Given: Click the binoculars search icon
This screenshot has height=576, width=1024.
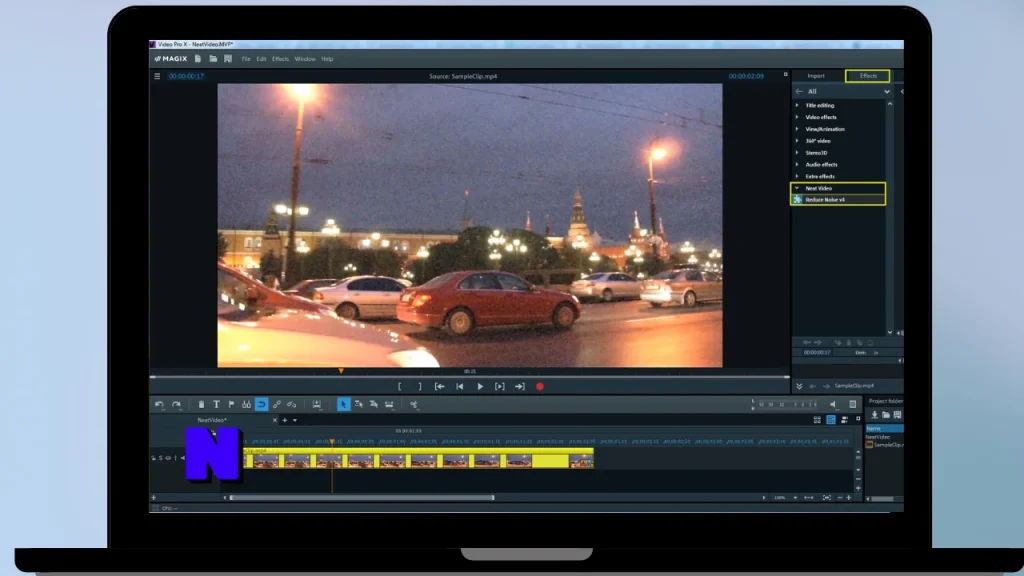Looking at the screenshot, I should click(246, 405).
